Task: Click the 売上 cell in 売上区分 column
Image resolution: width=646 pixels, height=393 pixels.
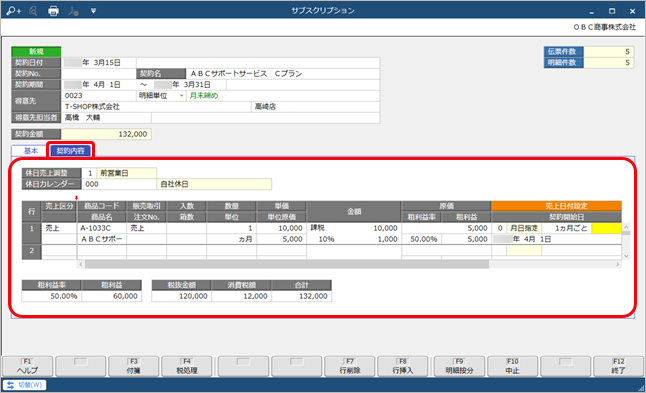Action: pyautogui.click(x=59, y=228)
